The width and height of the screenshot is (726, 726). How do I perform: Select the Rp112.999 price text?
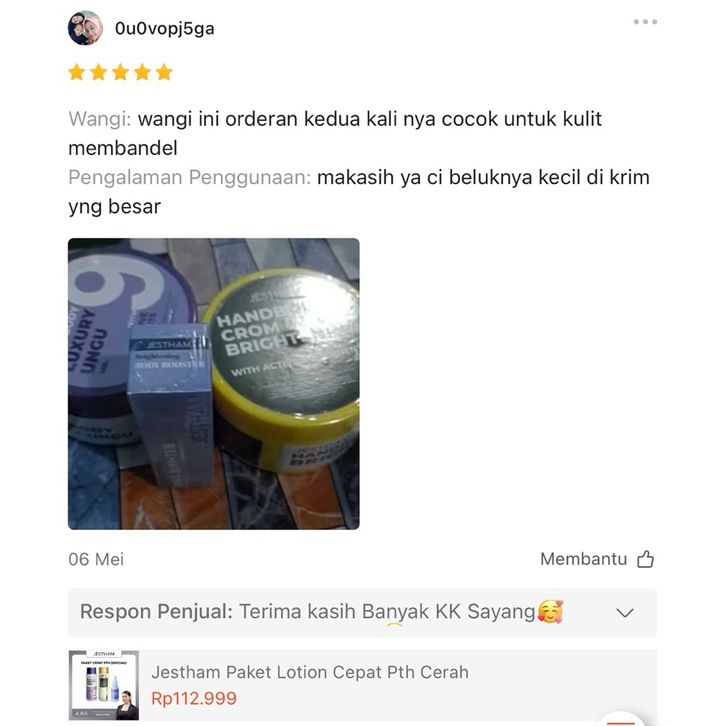194,698
